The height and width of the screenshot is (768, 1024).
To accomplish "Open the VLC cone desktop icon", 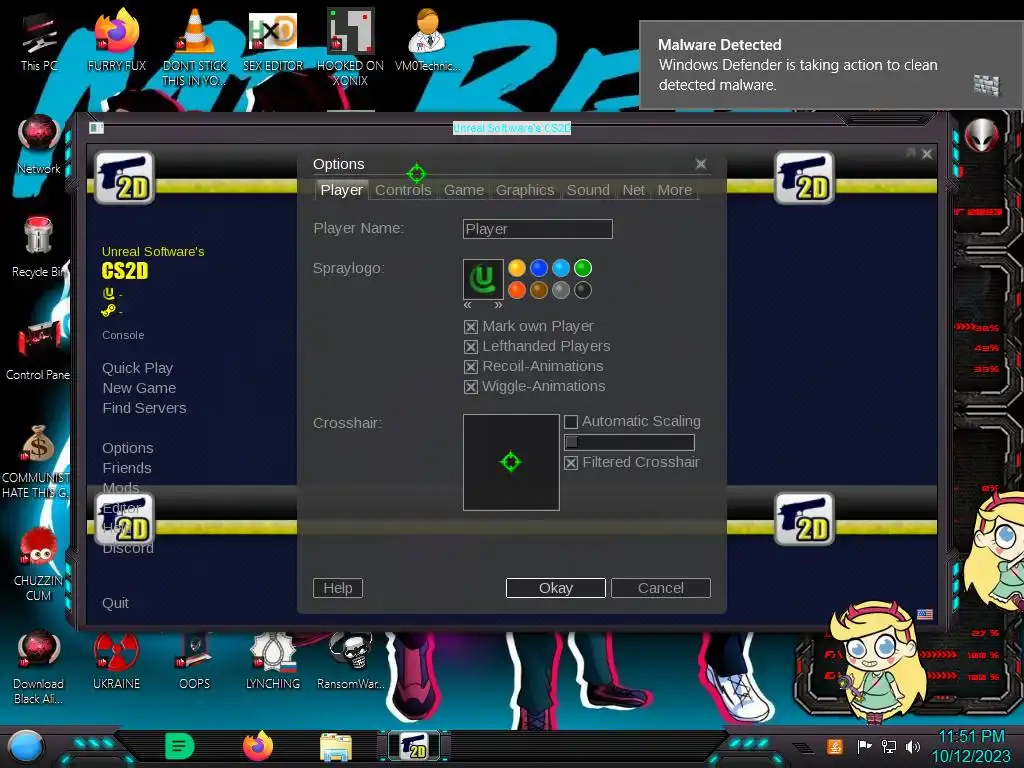I will click(x=195, y=47).
